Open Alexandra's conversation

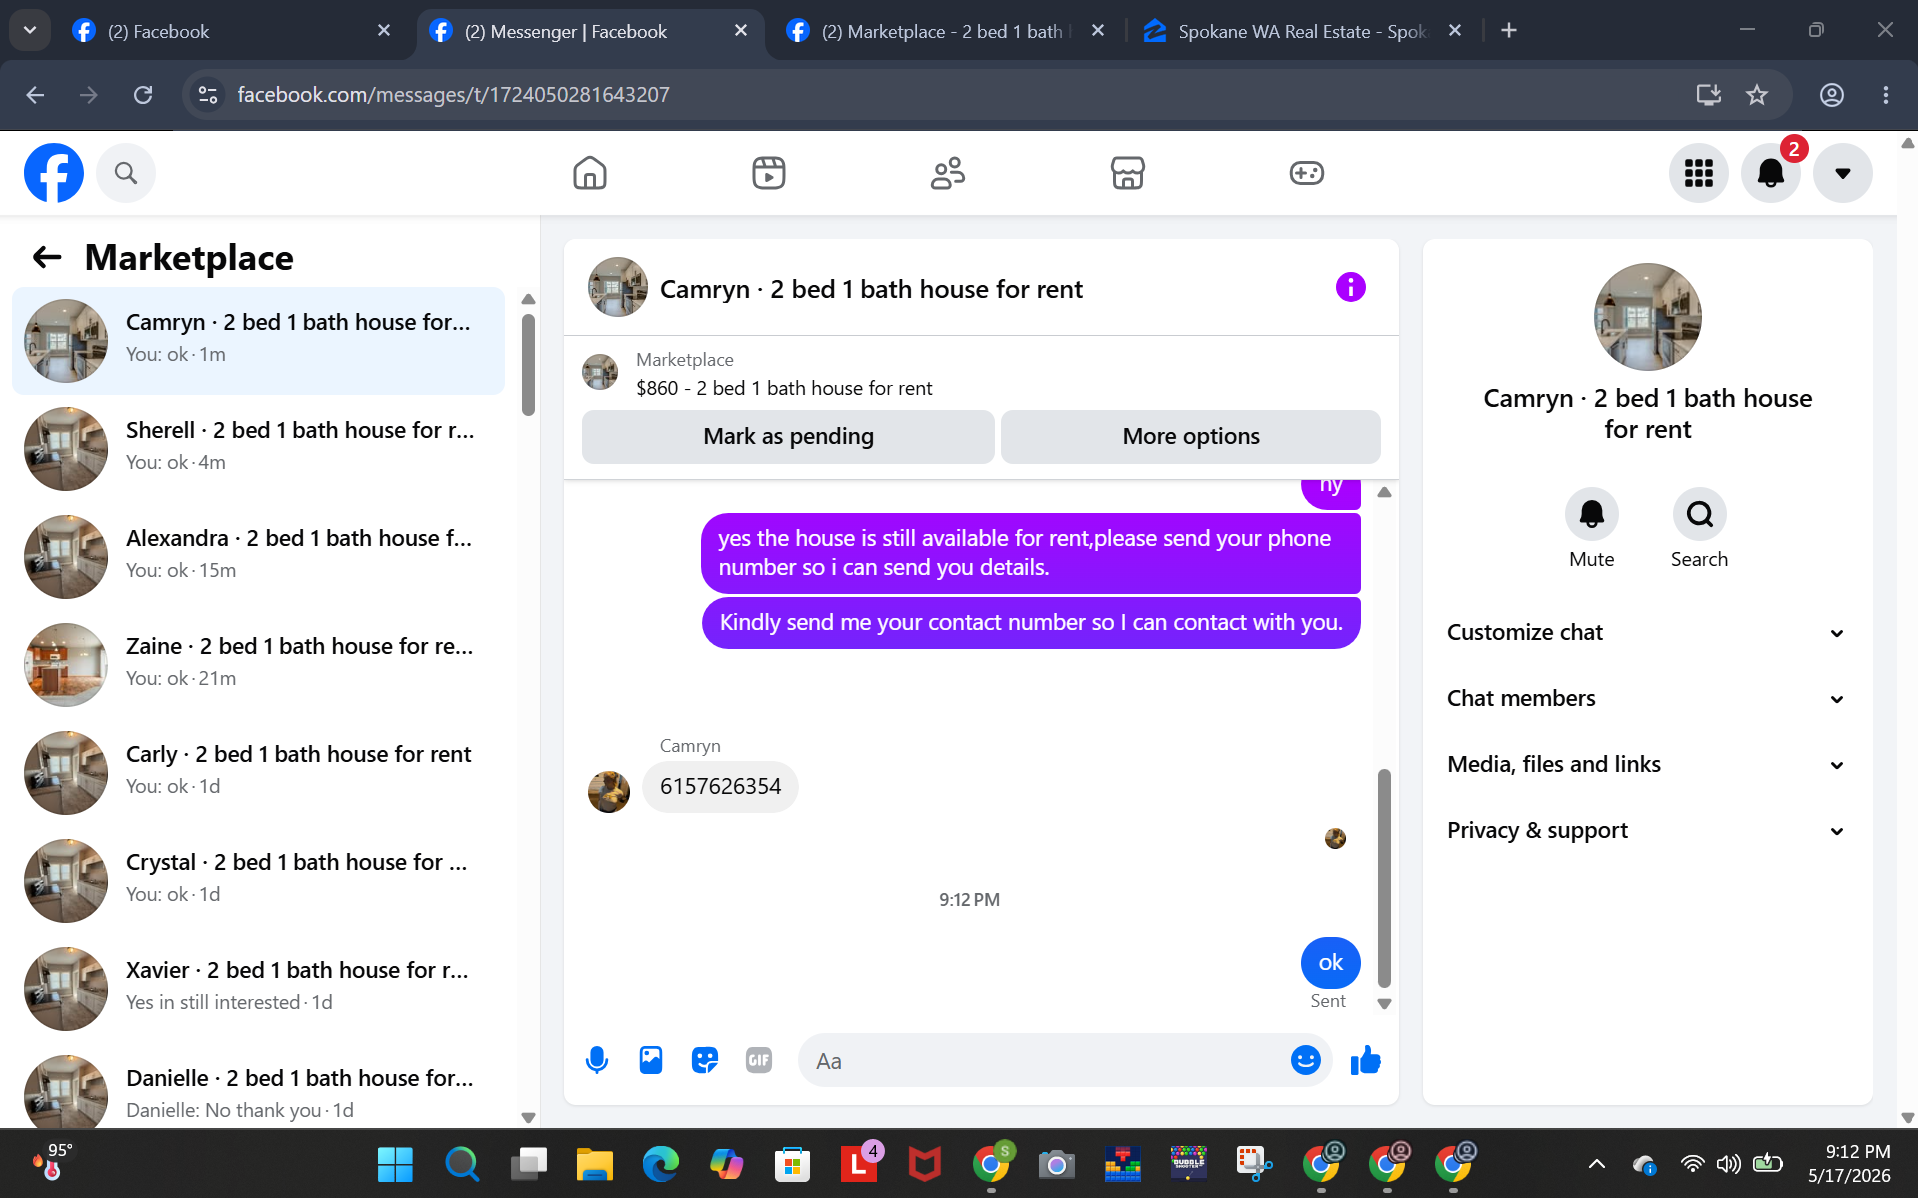(x=258, y=557)
